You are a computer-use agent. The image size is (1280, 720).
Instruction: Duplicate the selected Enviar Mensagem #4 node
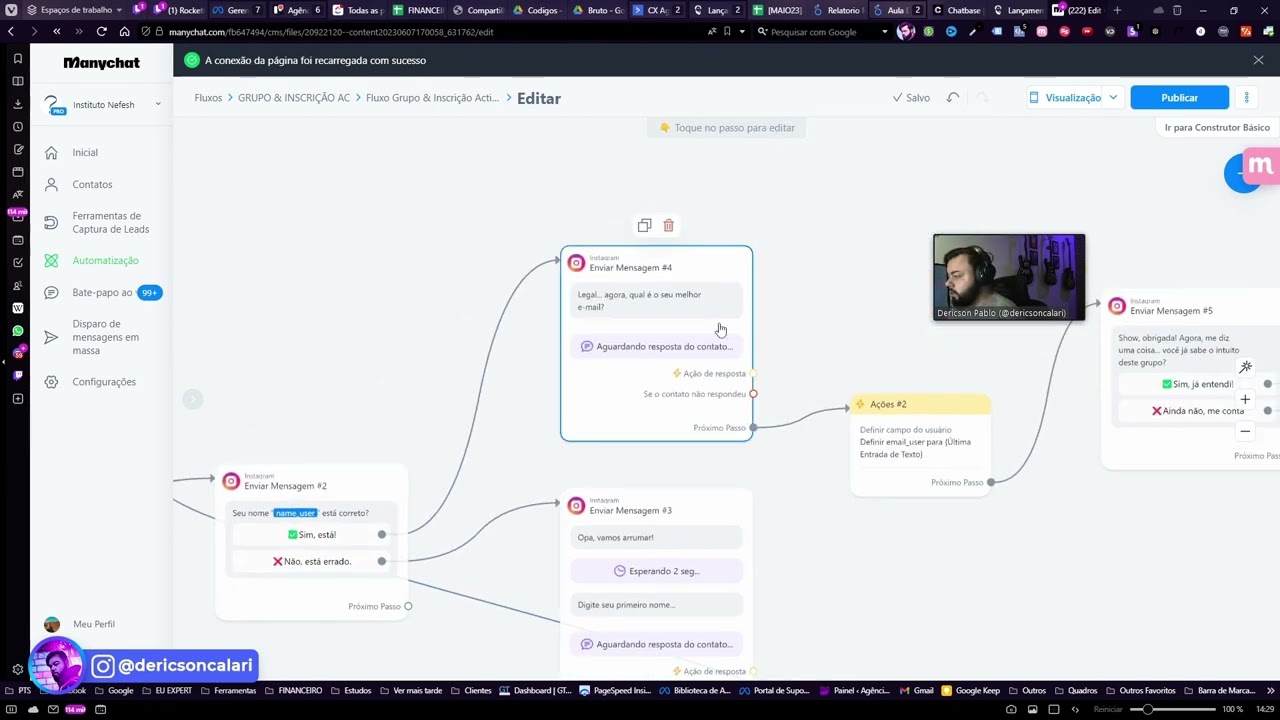coord(644,226)
